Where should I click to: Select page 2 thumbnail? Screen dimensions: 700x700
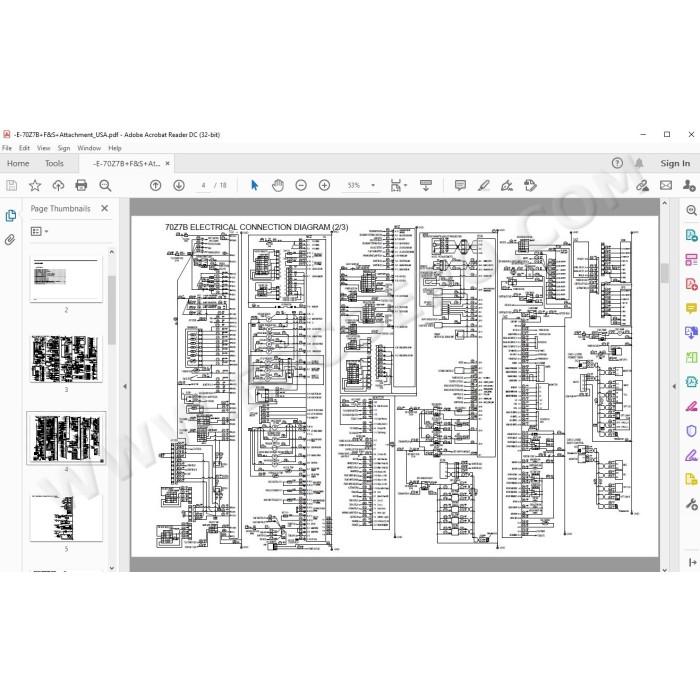[66, 279]
